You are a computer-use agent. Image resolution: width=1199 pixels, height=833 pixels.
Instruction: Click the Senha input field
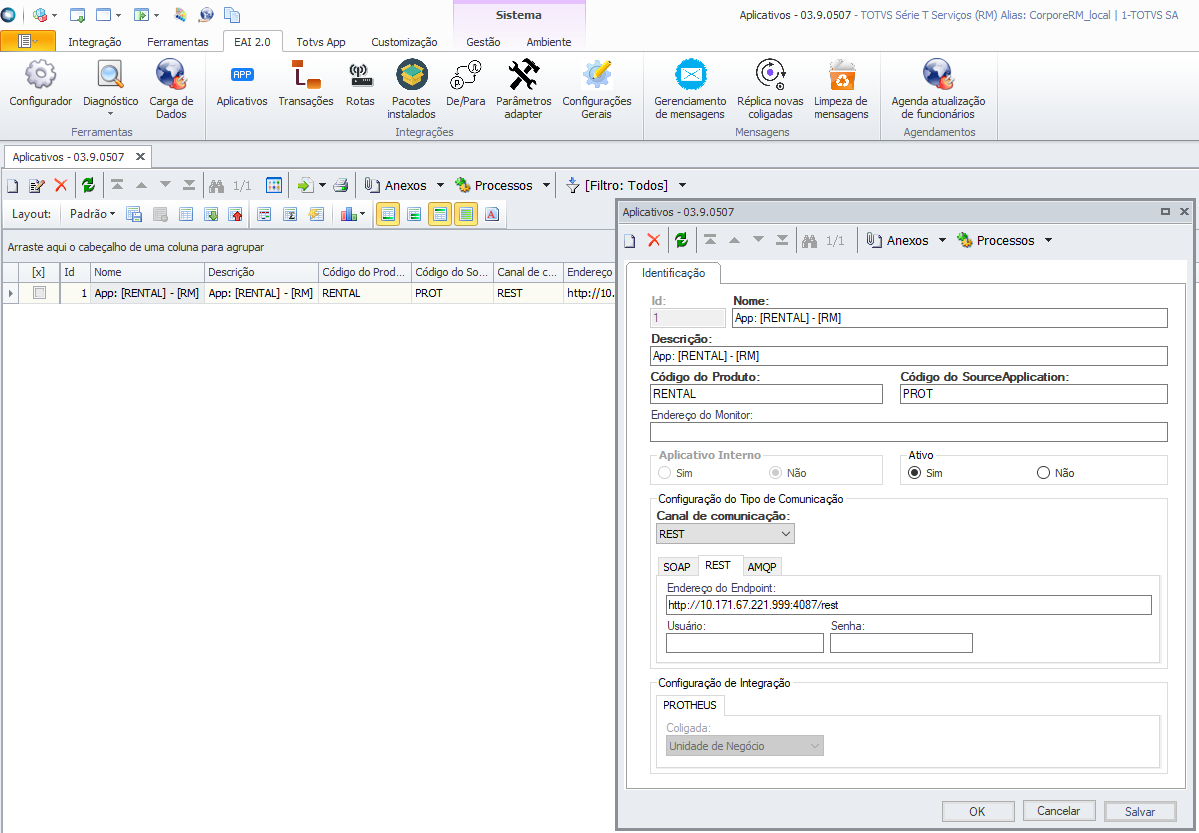point(901,643)
